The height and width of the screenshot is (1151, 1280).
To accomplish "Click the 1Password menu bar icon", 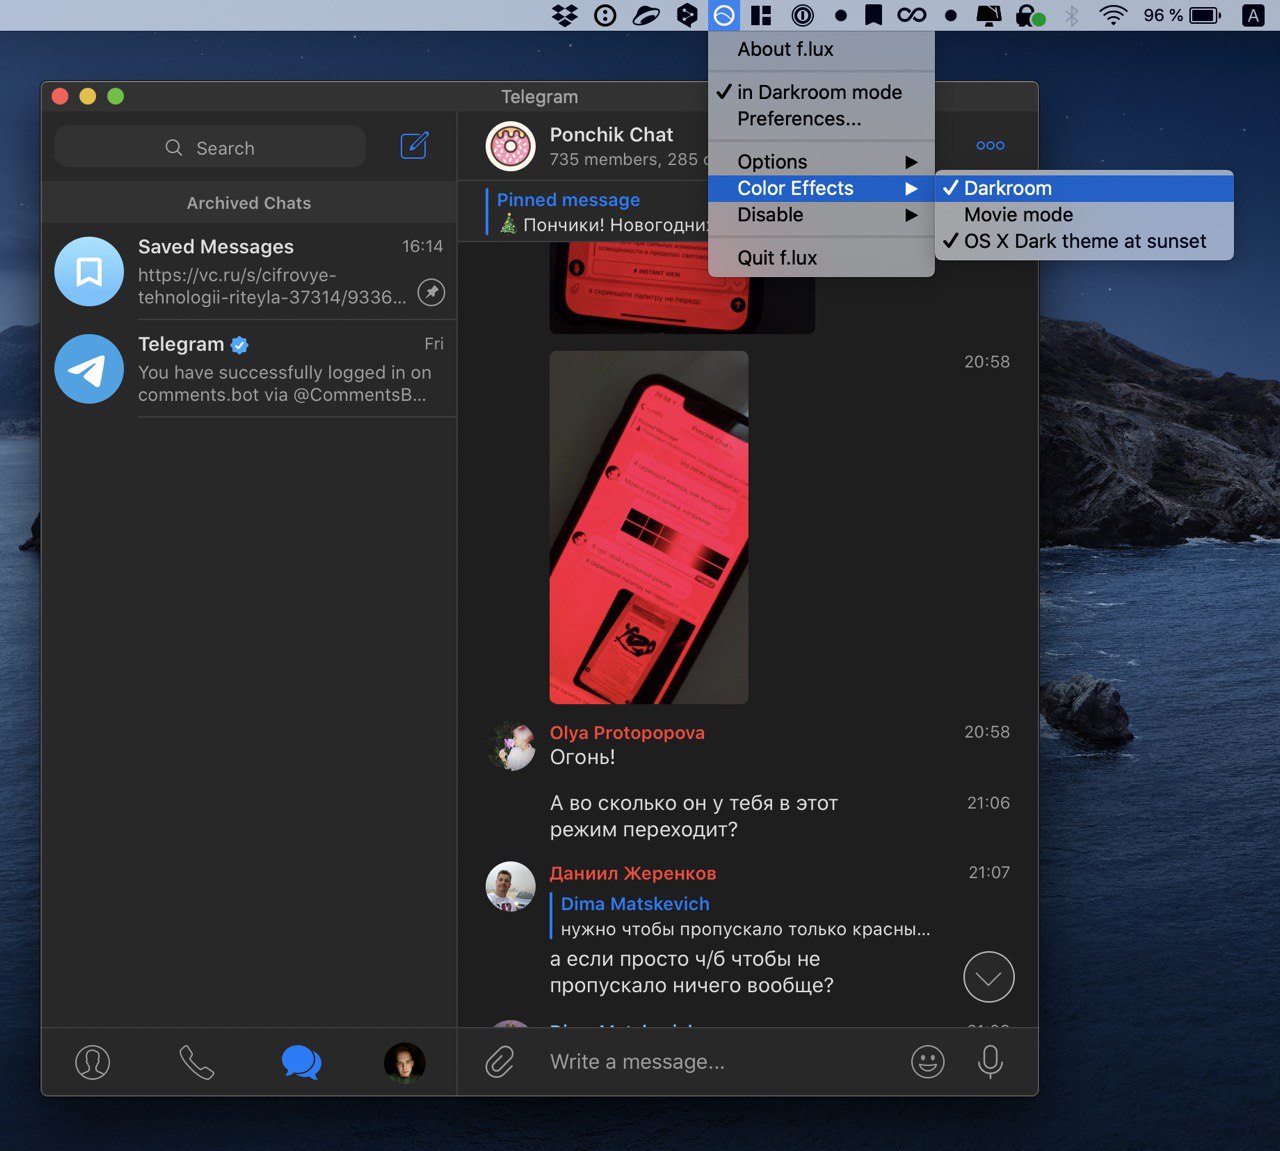I will (803, 15).
